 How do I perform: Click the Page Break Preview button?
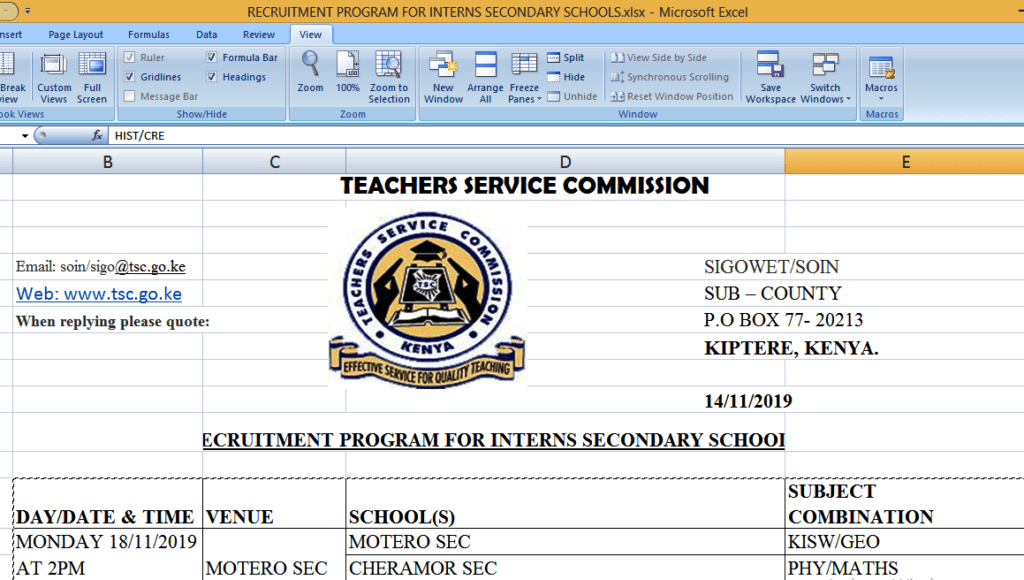(11, 78)
